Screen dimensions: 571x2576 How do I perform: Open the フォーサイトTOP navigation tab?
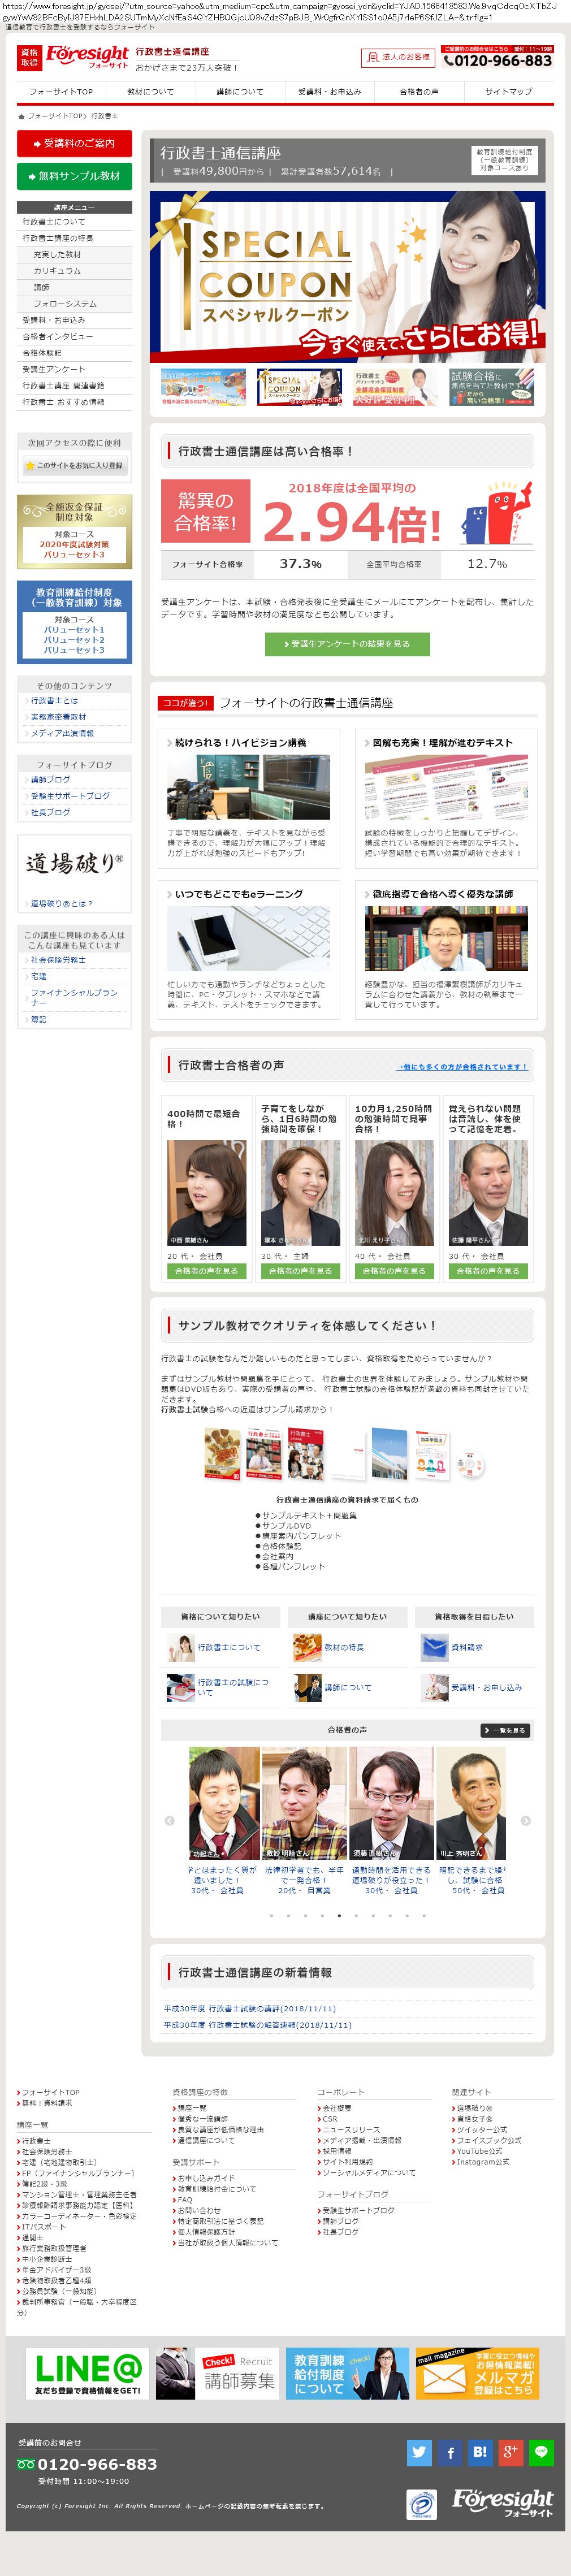[x=61, y=92]
